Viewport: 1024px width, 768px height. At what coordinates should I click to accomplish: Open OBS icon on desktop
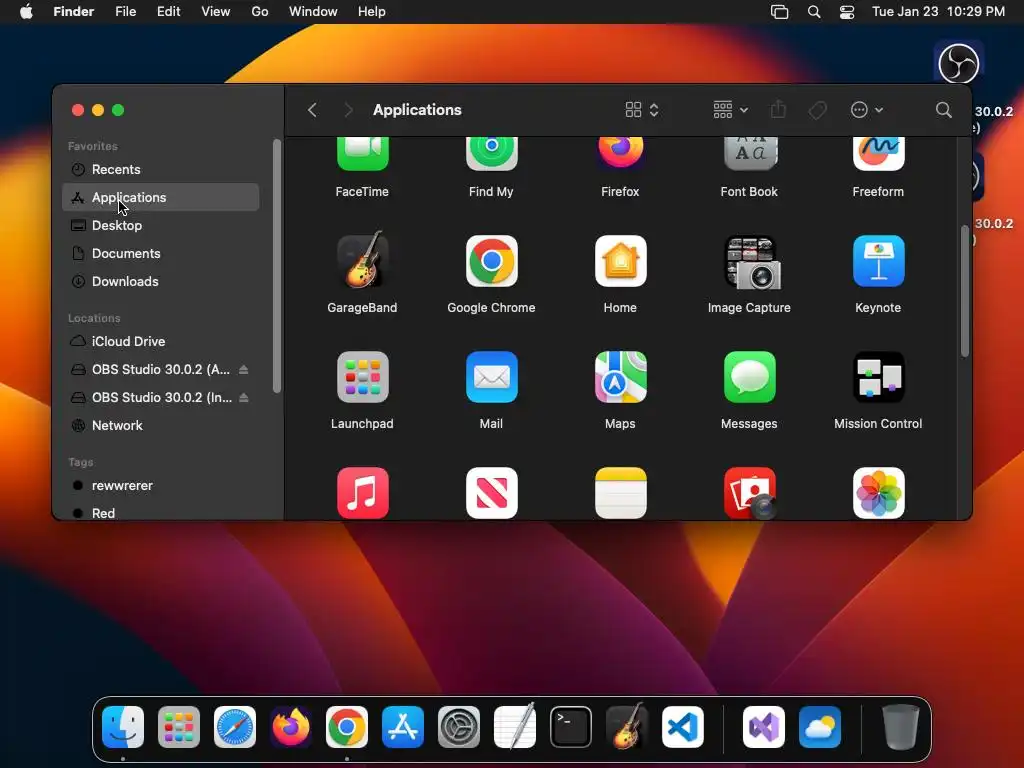[959, 63]
